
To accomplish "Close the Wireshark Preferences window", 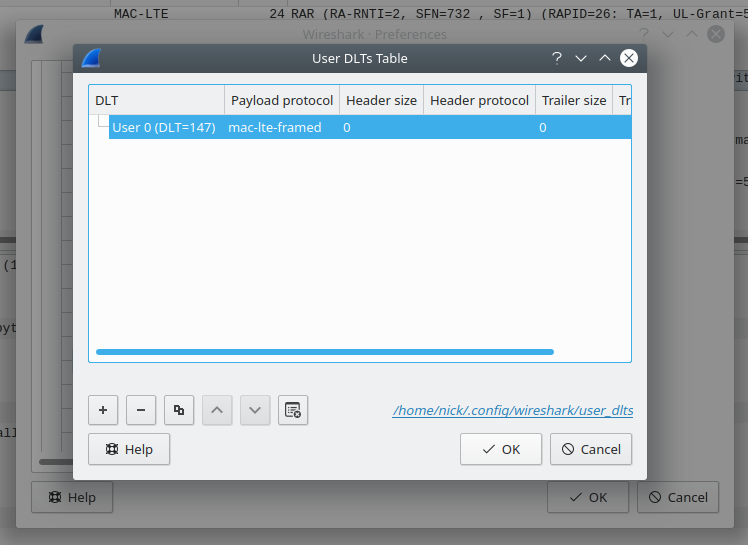I will tap(716, 34).
